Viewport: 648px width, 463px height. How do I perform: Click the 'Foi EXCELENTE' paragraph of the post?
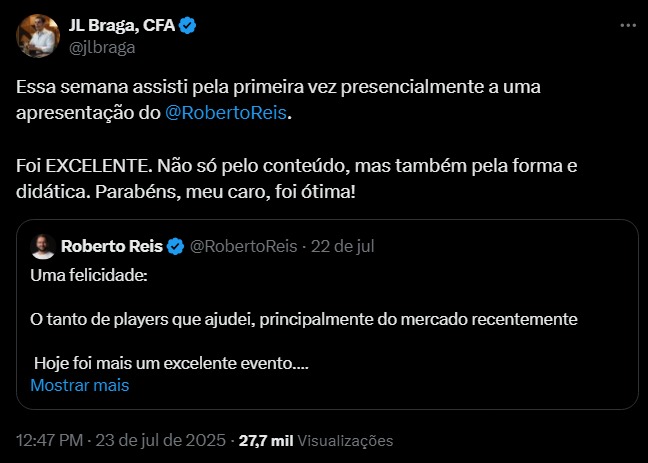(x=297, y=164)
